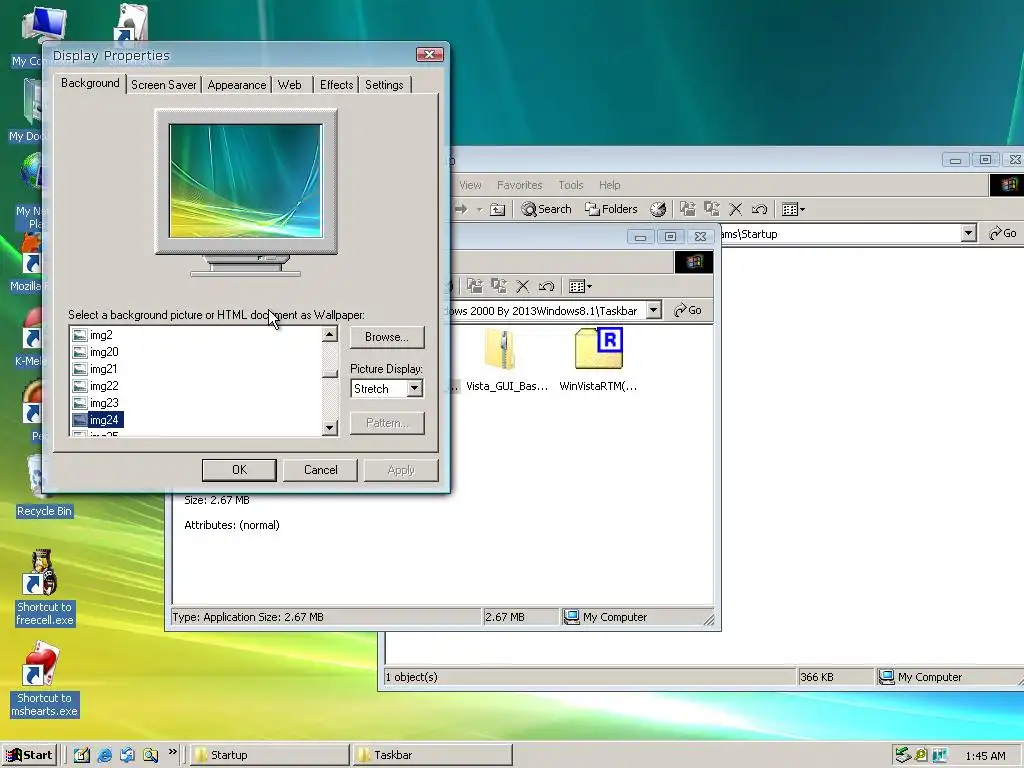The height and width of the screenshot is (768, 1024).
Task: Click Move To icon in Startup window toolbar
Action: coord(687,209)
